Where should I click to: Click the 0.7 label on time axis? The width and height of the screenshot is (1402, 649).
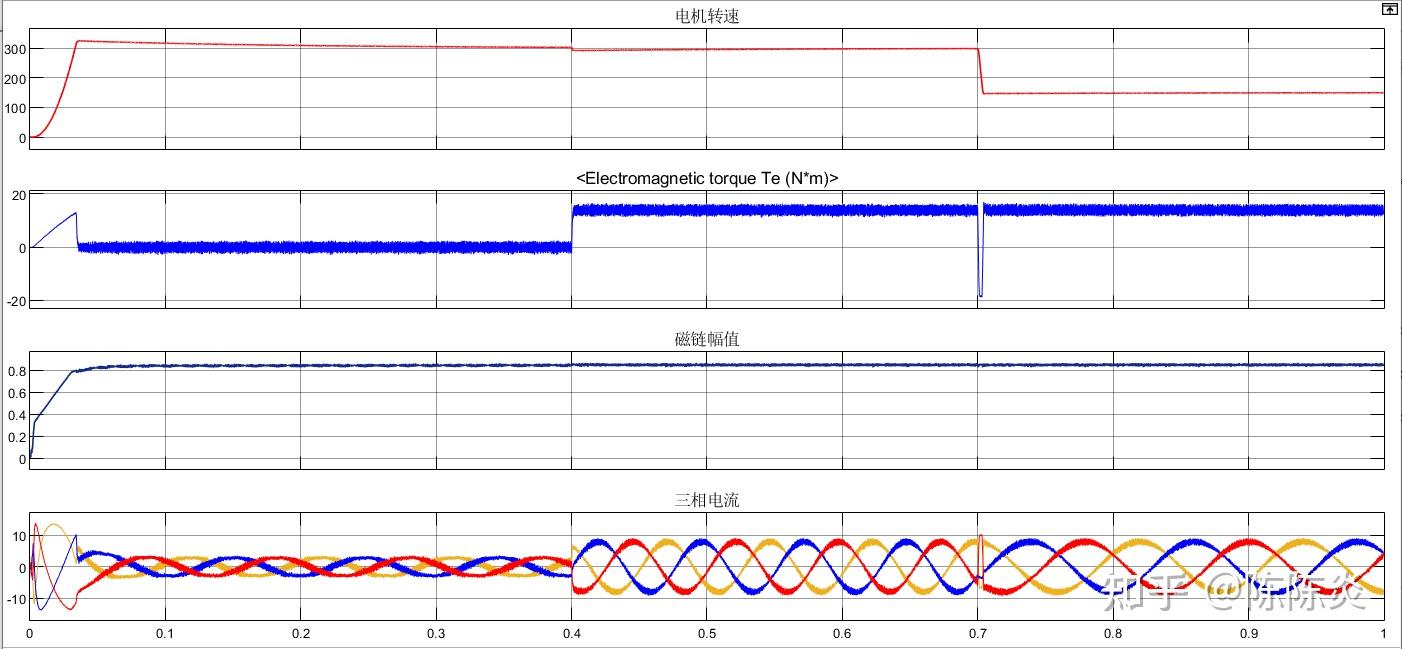(978, 635)
